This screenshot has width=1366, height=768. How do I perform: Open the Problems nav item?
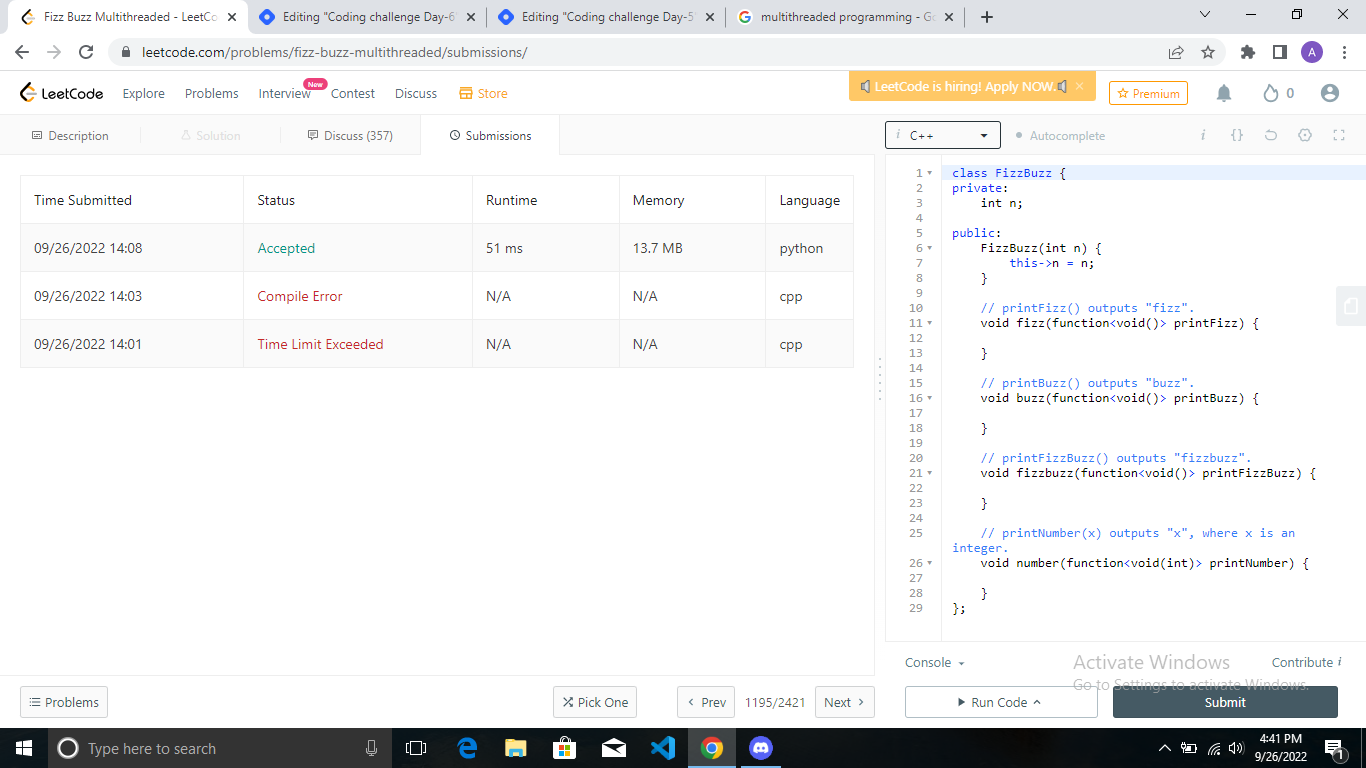pos(211,93)
